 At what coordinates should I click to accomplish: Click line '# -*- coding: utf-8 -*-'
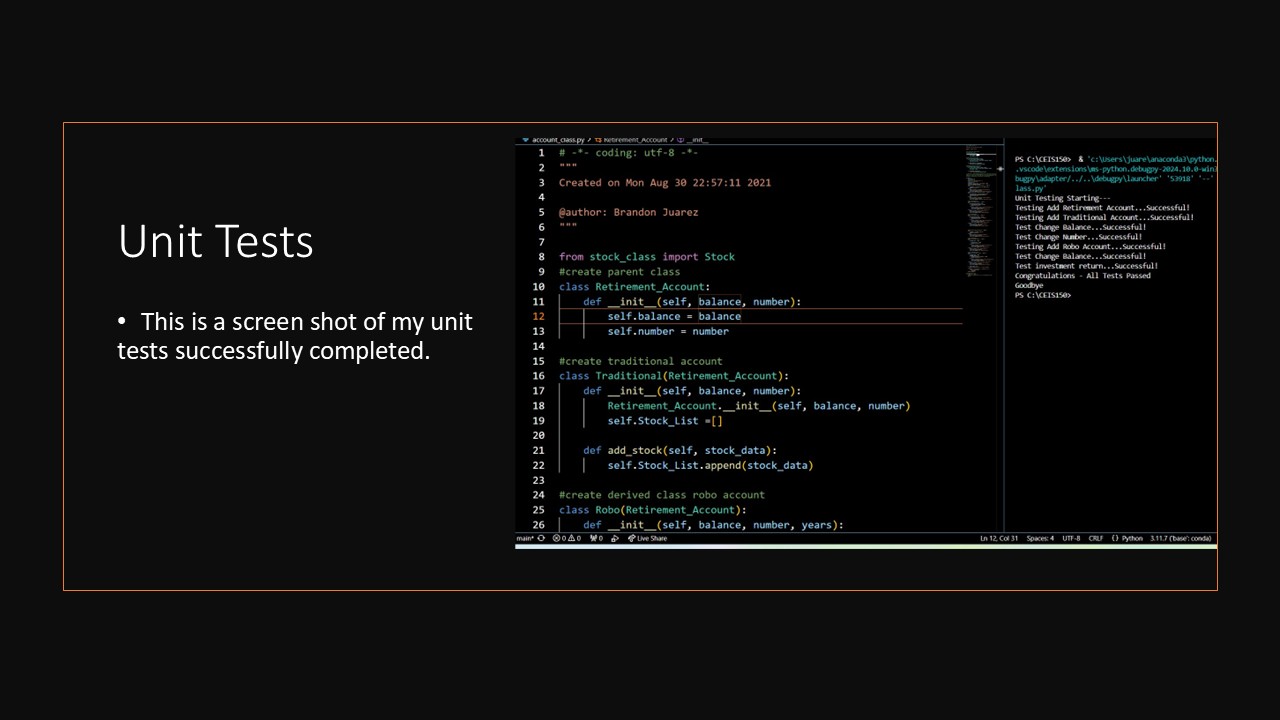[x=629, y=153]
